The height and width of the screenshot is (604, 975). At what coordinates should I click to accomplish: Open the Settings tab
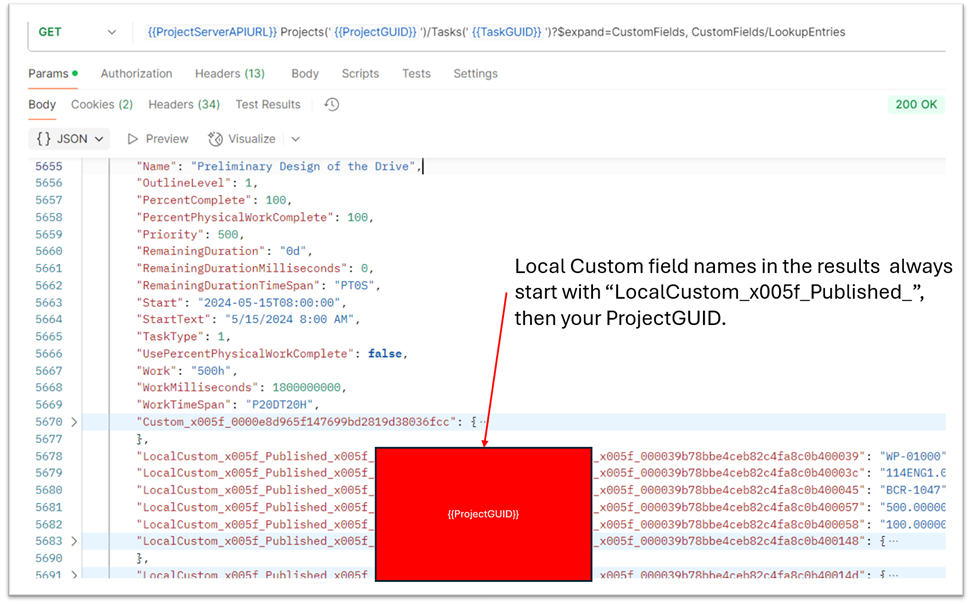(475, 73)
